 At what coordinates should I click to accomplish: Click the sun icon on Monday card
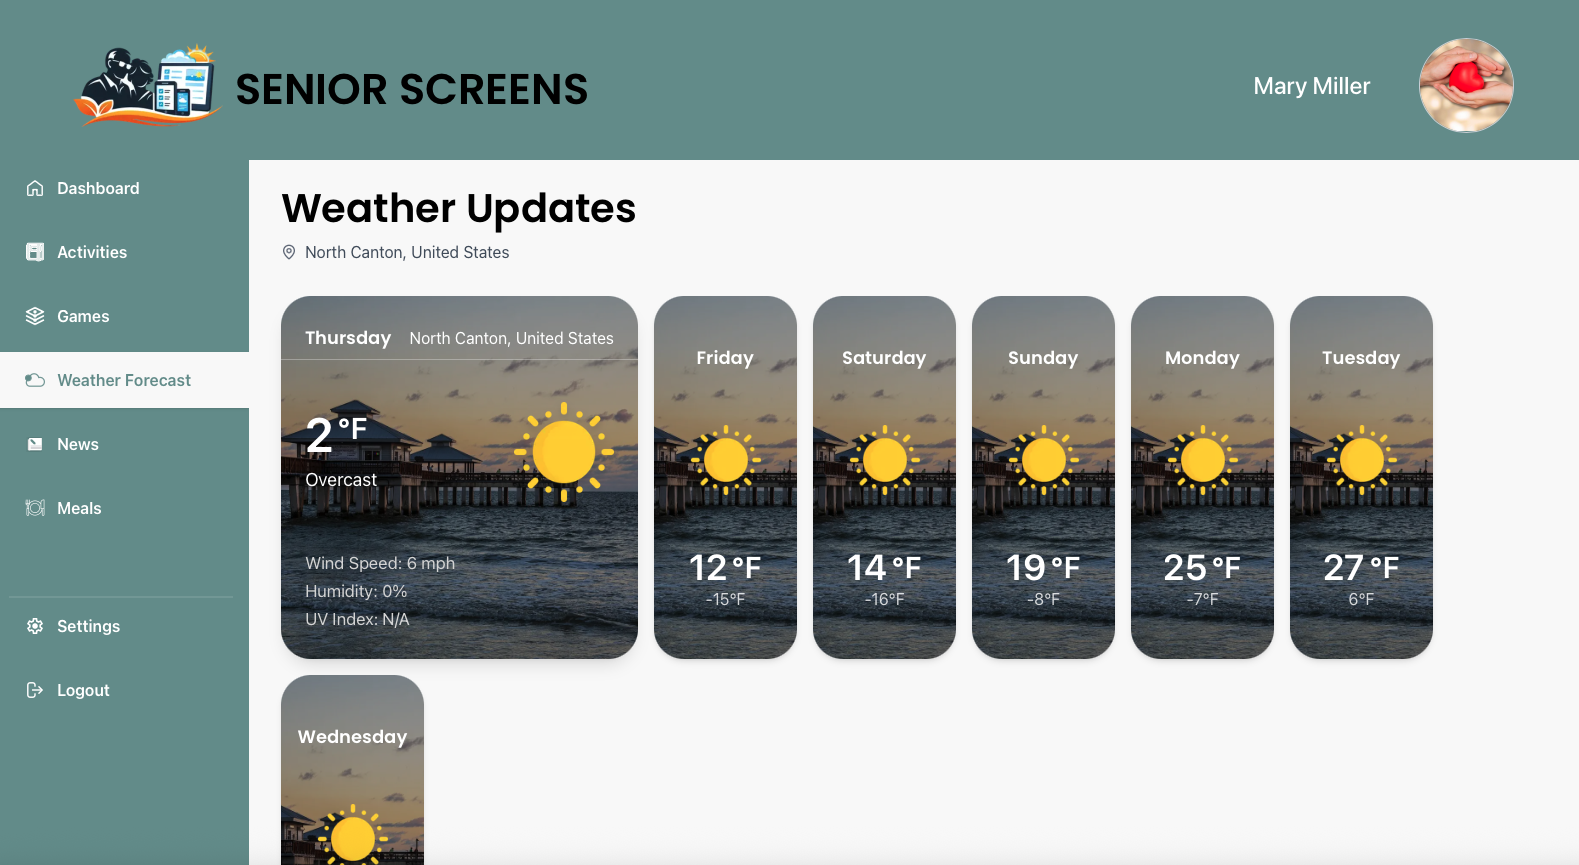click(x=1202, y=460)
